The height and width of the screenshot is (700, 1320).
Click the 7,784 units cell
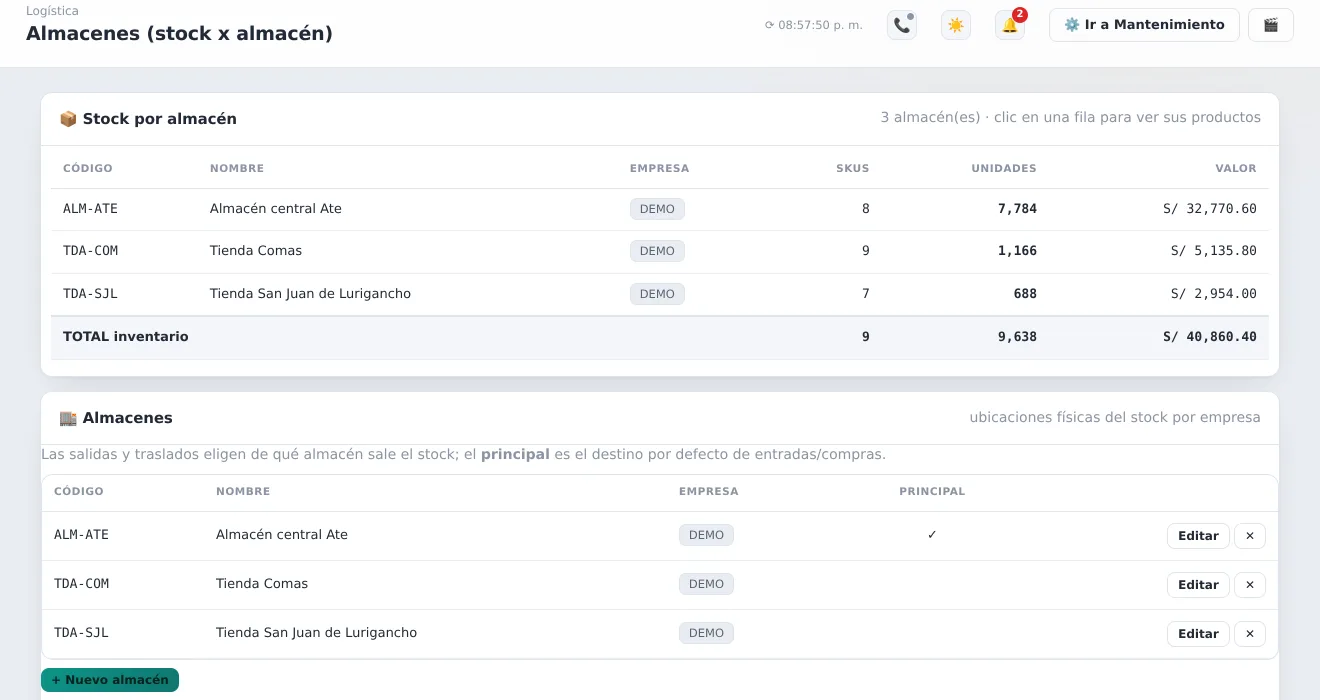[1017, 209]
